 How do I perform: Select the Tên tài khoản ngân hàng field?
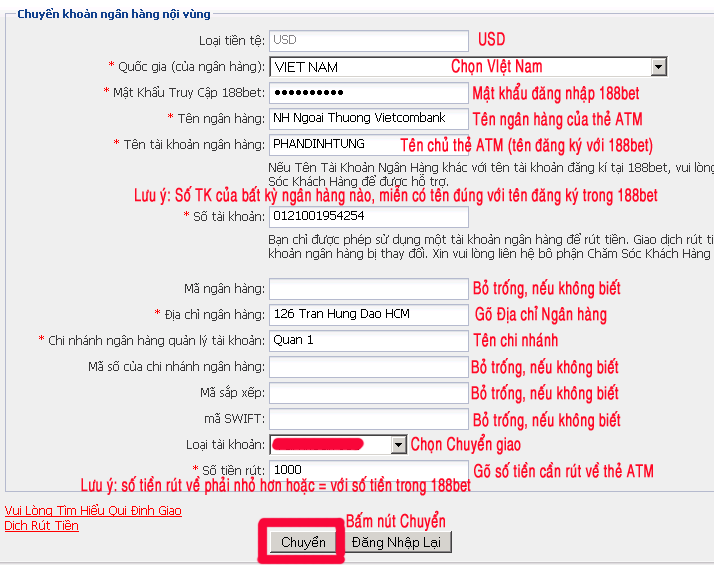[x=369, y=144]
